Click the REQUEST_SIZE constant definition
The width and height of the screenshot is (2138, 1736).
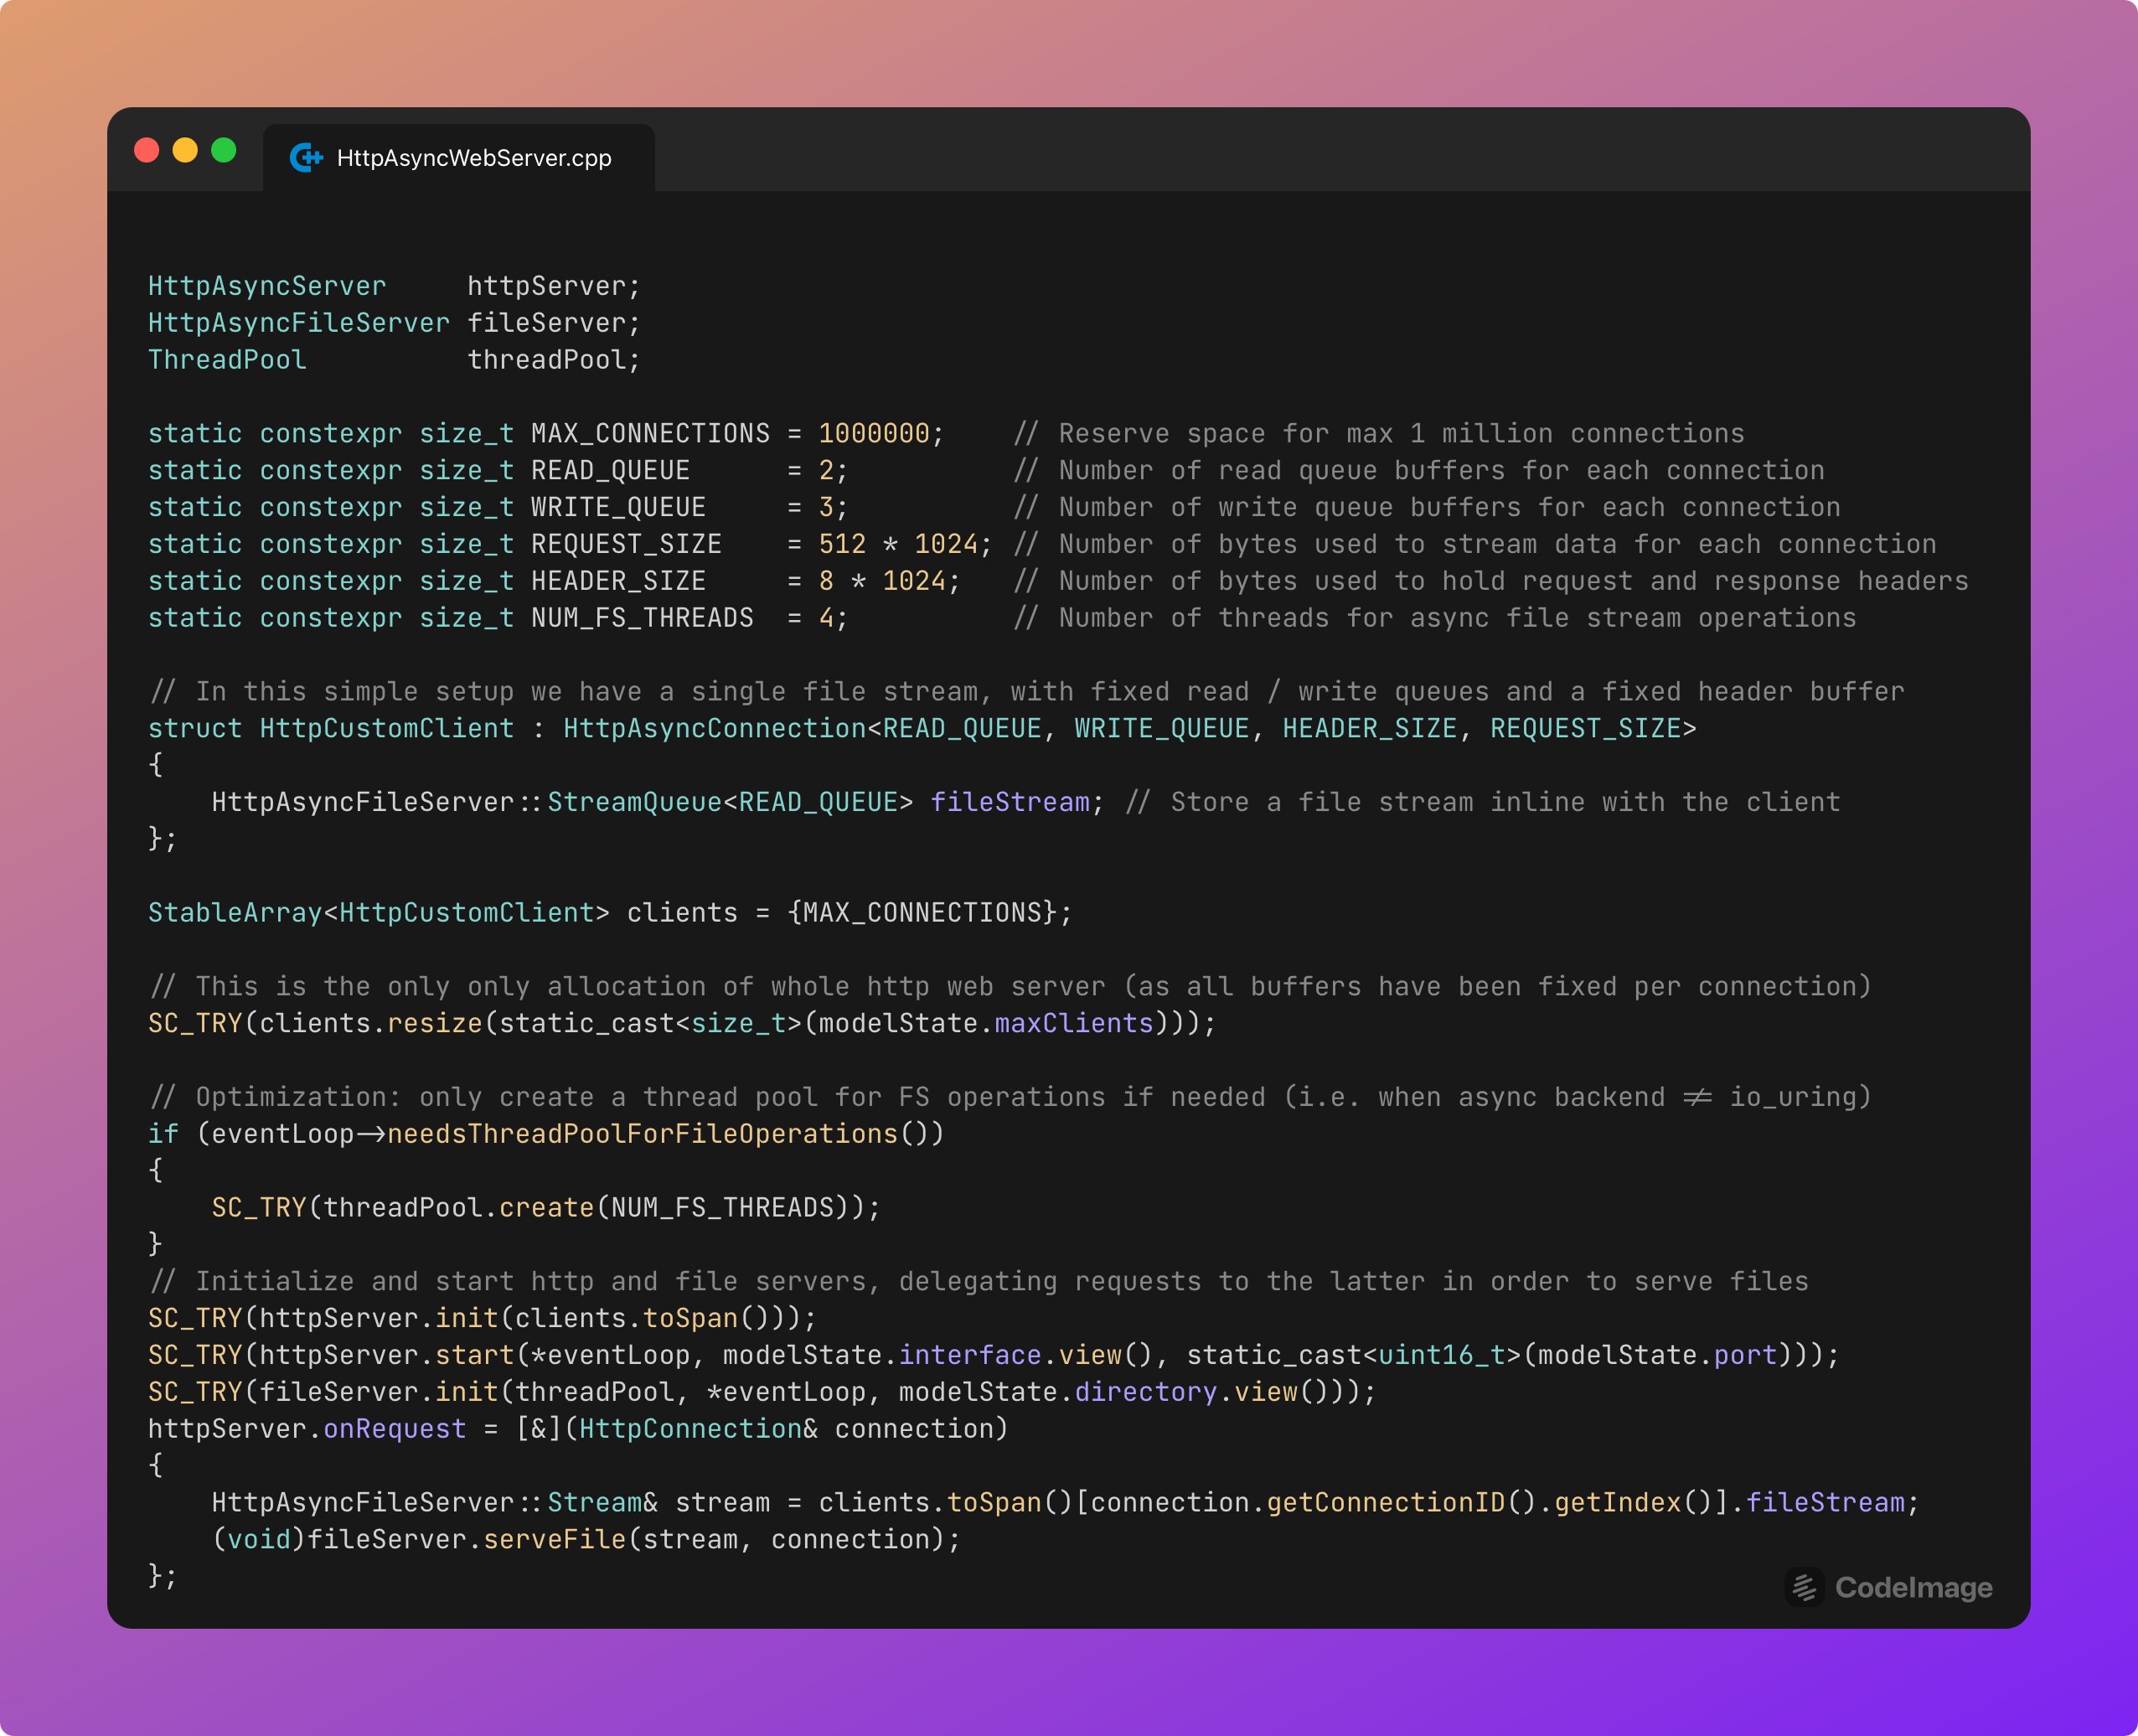(626, 544)
